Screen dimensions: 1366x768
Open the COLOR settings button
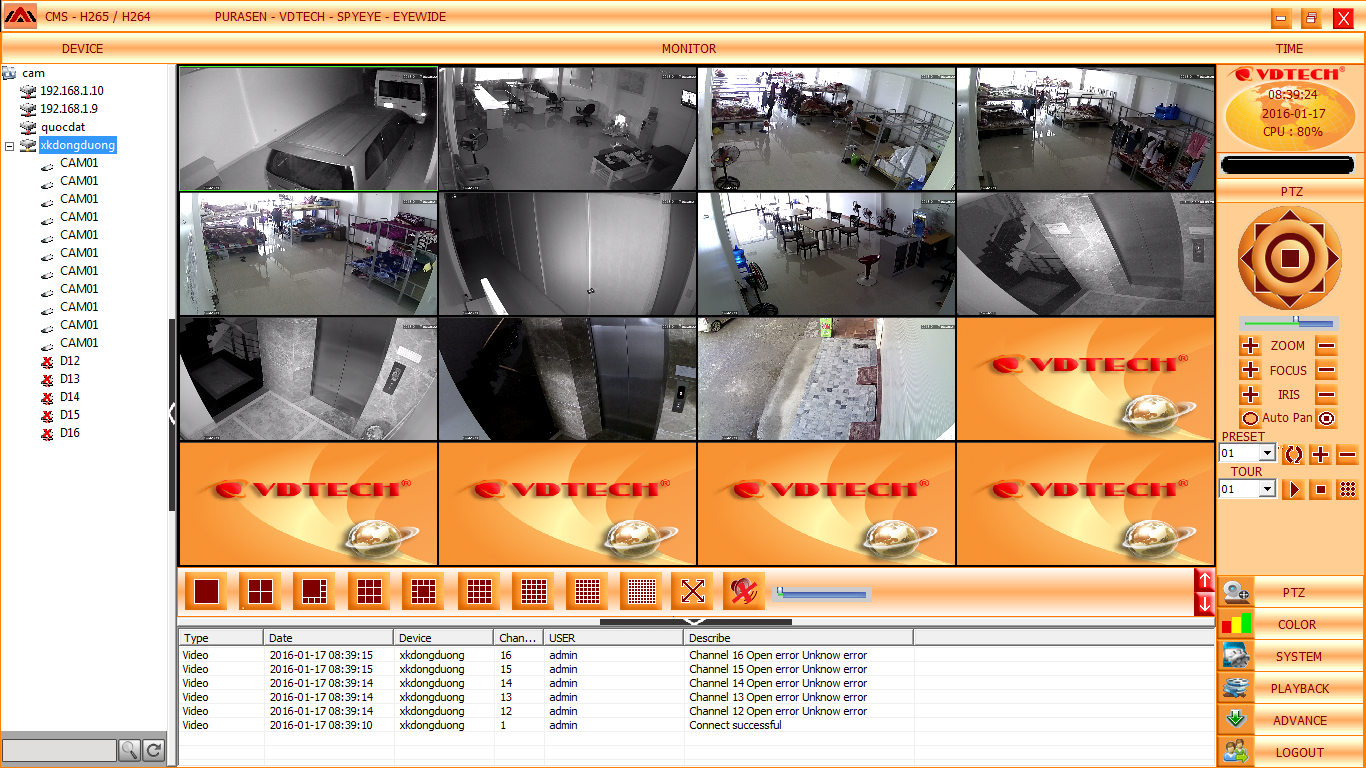[x=1291, y=624]
